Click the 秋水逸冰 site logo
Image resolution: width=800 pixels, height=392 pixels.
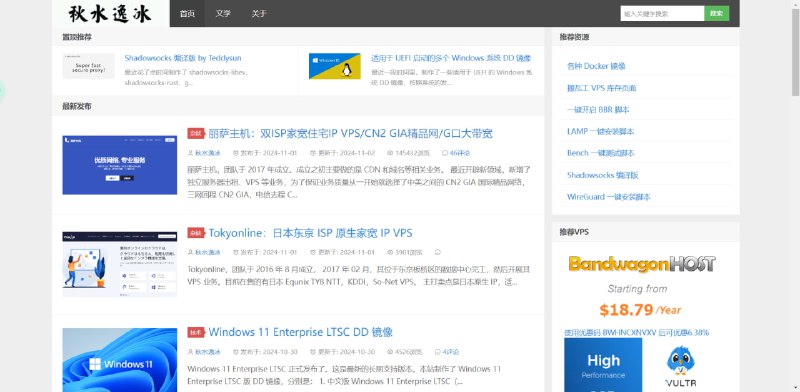click(110, 13)
